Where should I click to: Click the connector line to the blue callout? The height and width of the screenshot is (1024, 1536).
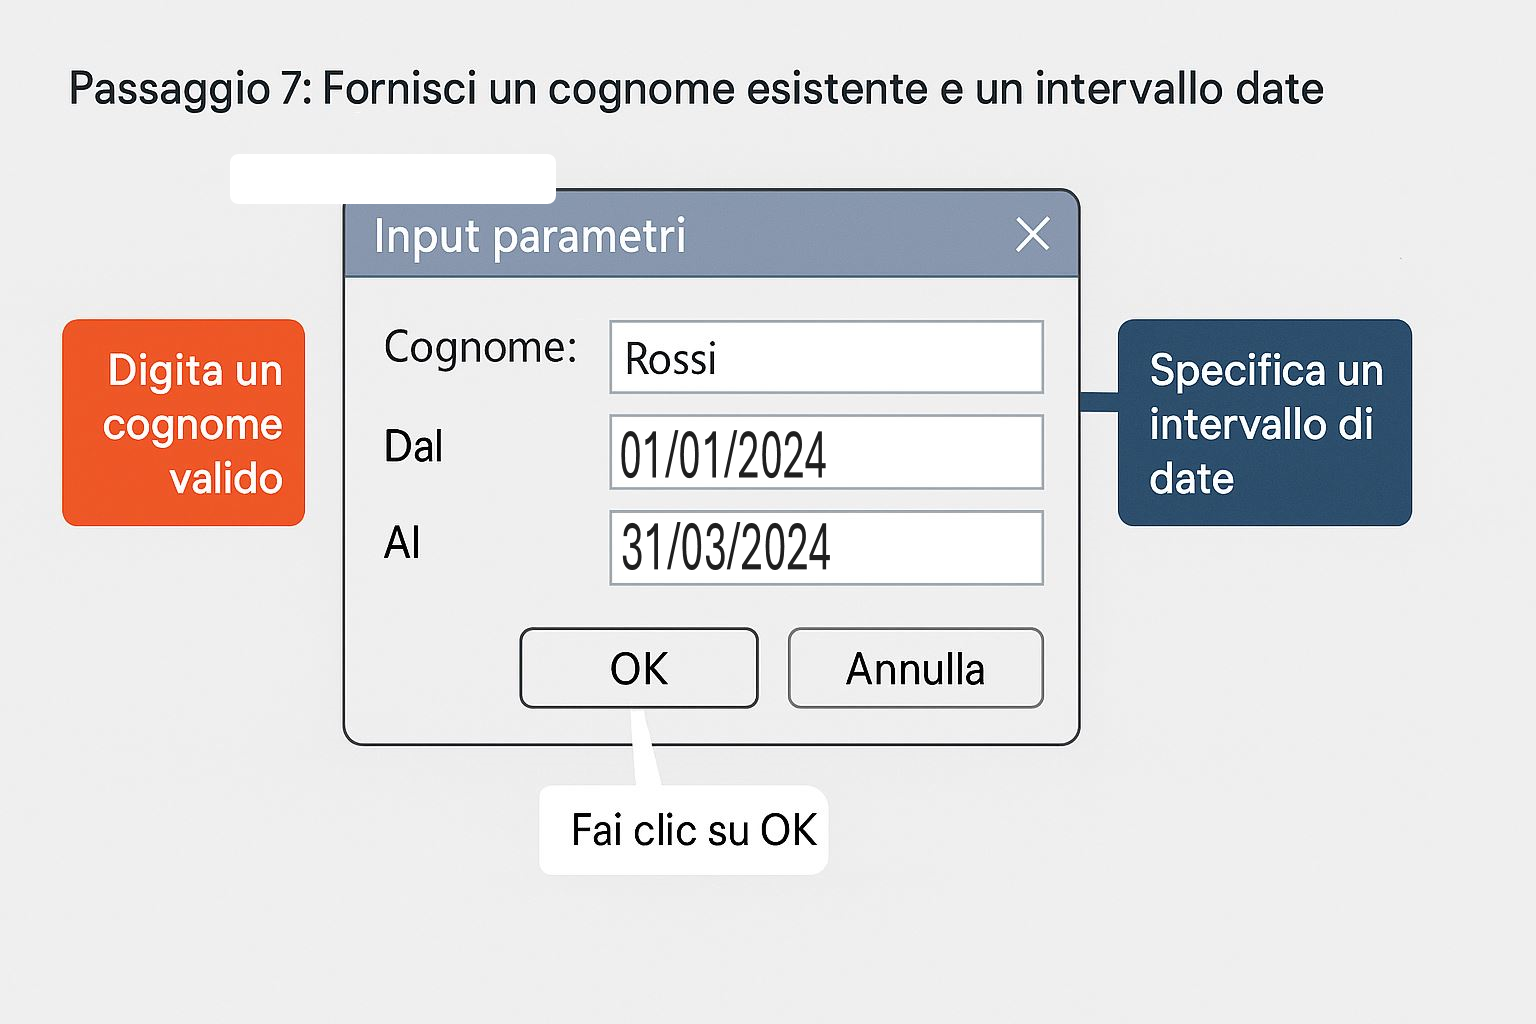point(1099,402)
